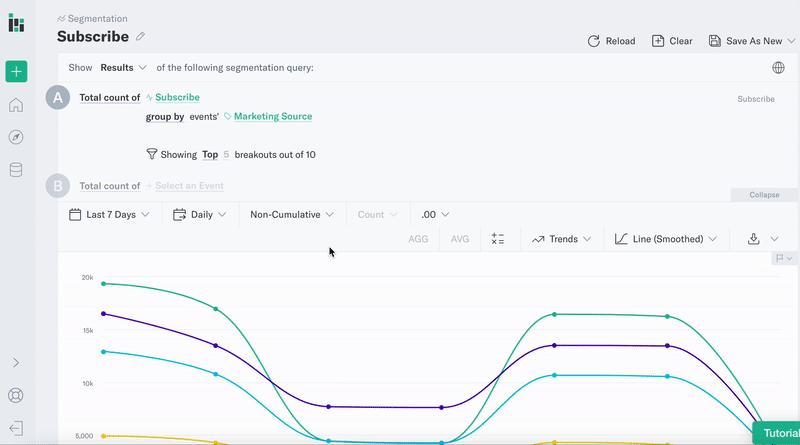Click the group by label
This screenshot has height=445, width=800.
(165, 117)
